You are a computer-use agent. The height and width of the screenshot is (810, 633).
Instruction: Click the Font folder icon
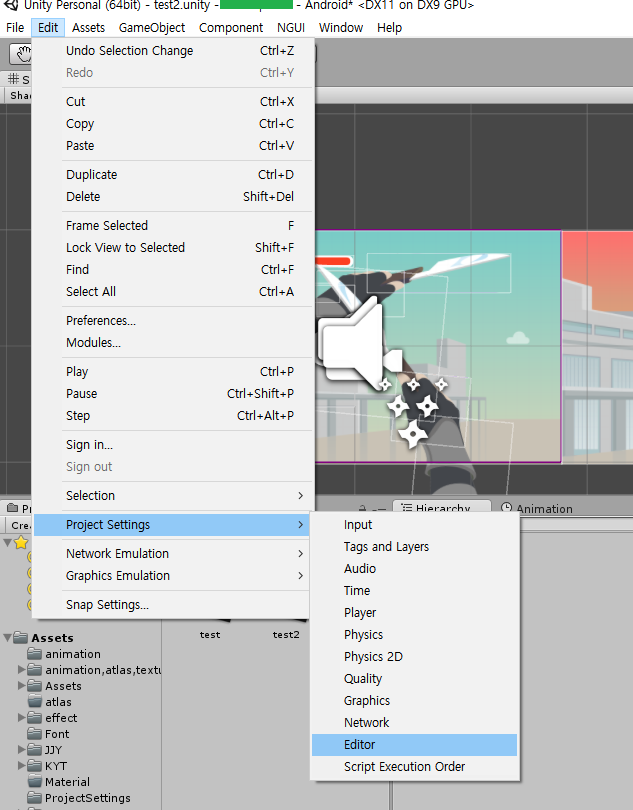click(36, 734)
